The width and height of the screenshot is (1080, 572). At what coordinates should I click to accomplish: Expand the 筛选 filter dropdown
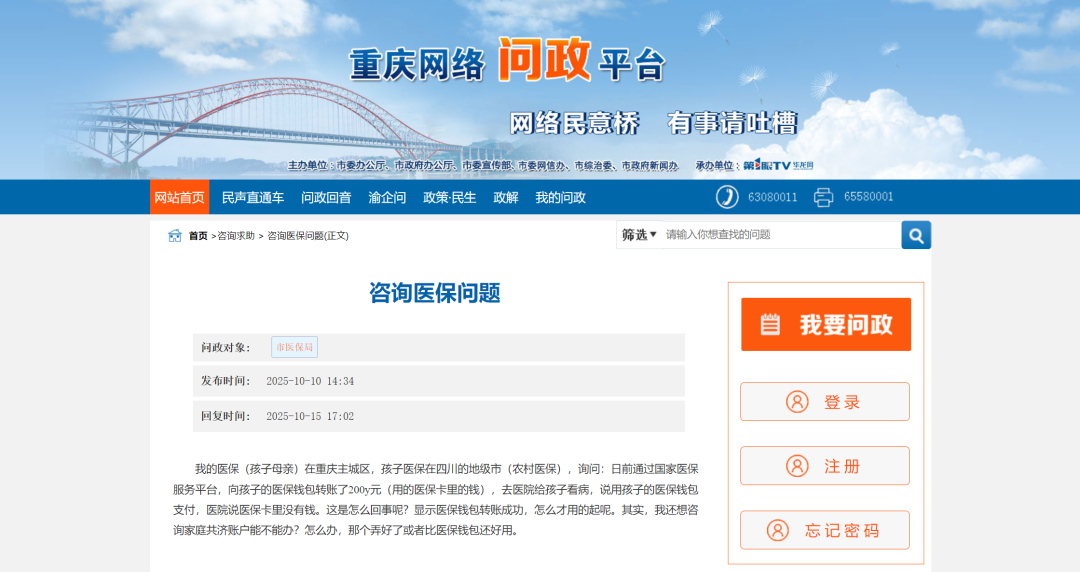(x=639, y=235)
